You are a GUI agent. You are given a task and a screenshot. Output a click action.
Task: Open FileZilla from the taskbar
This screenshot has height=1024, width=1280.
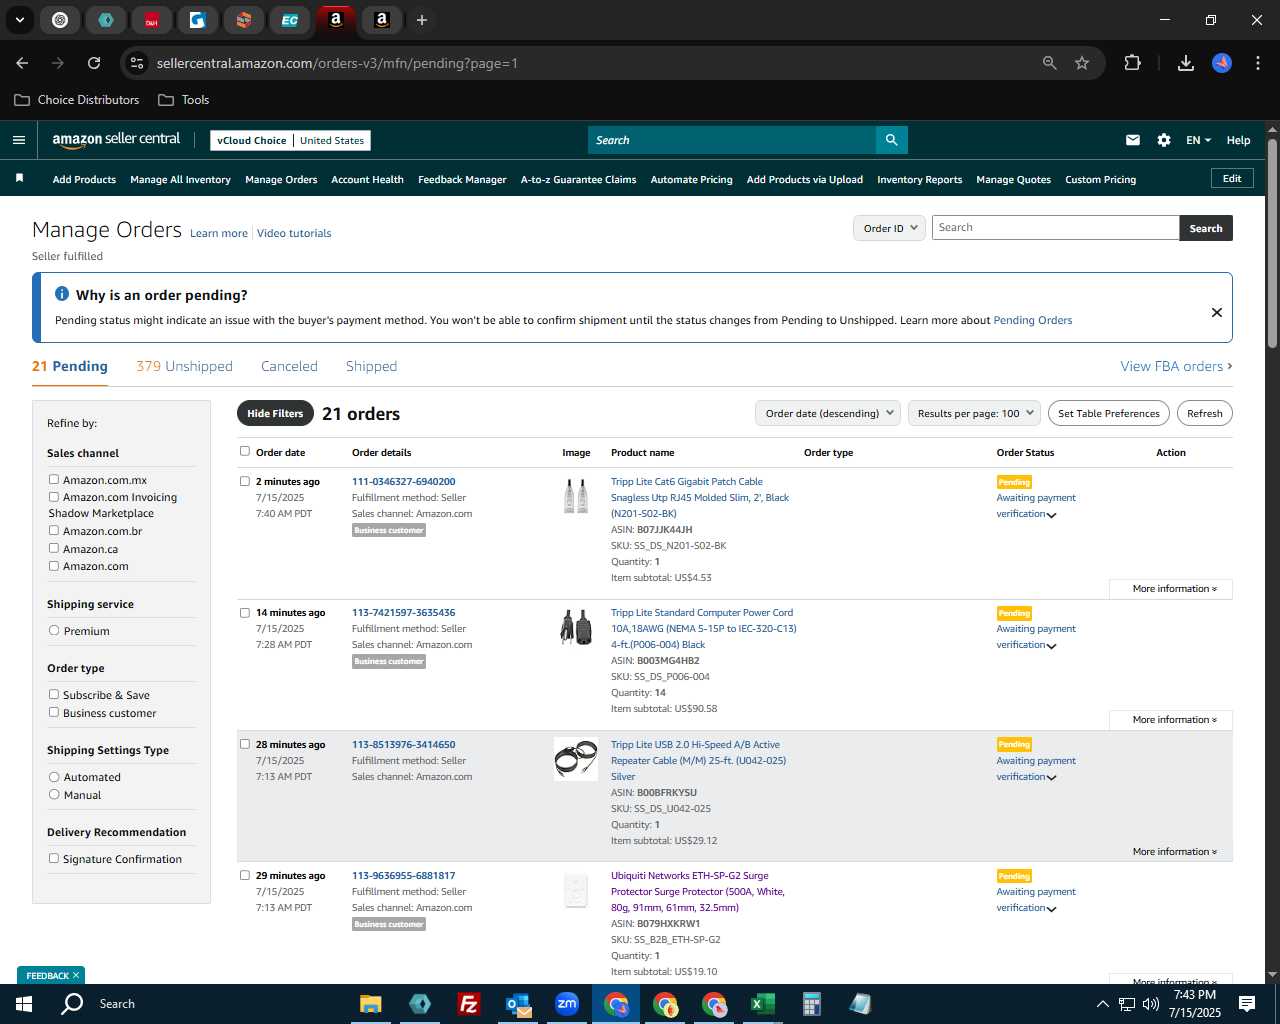469,1004
